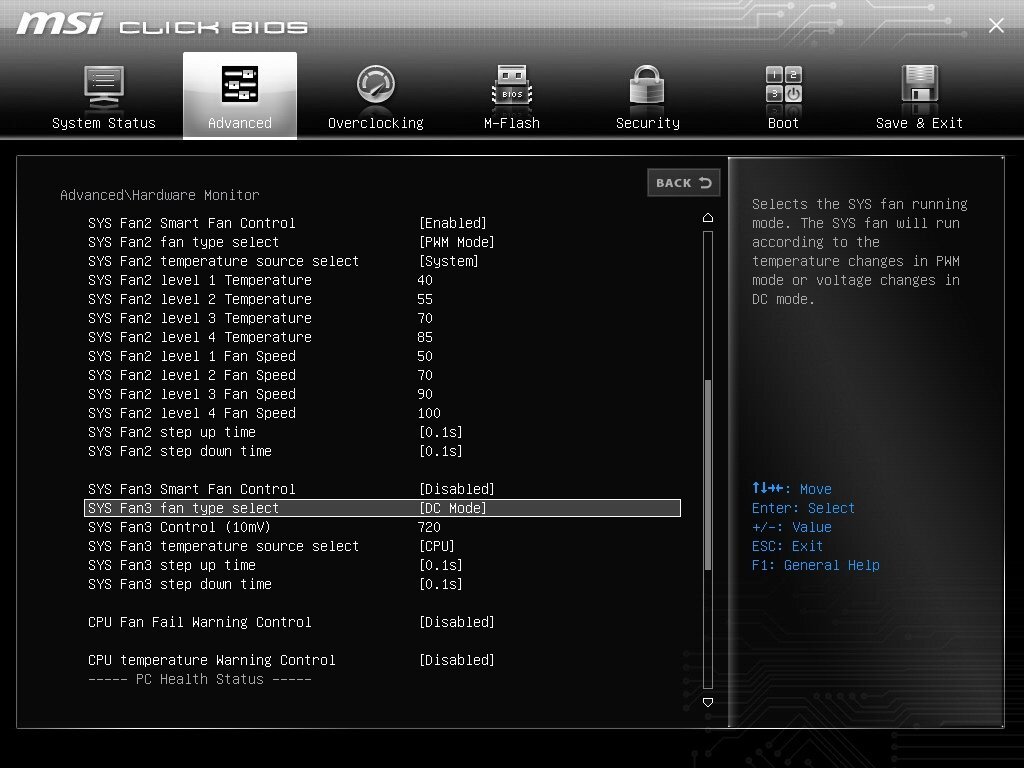Edit SYS Fan2 level 2 Temperature value 55
Viewport: 1024px width, 768px height.
425,299
